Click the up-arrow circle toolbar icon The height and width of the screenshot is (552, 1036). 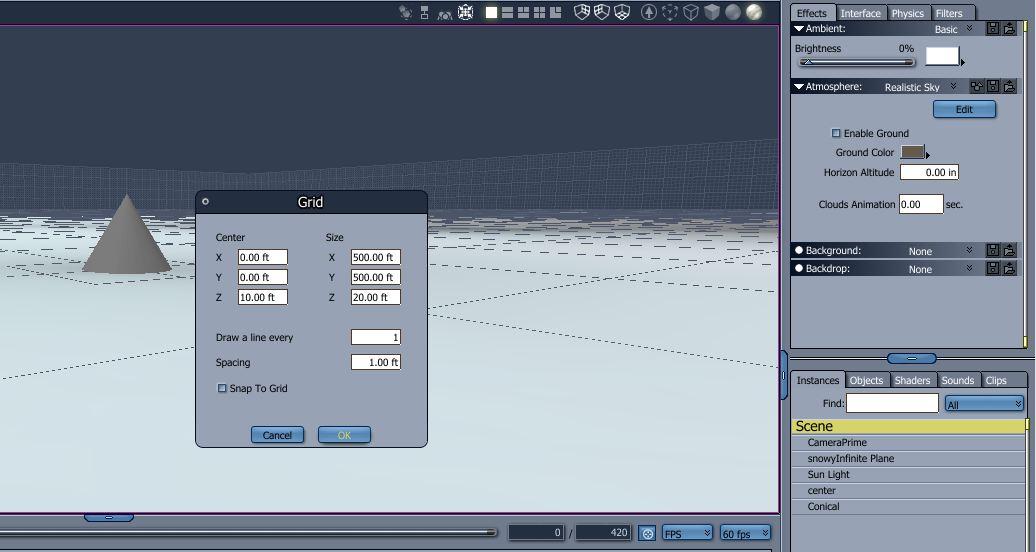tap(649, 12)
